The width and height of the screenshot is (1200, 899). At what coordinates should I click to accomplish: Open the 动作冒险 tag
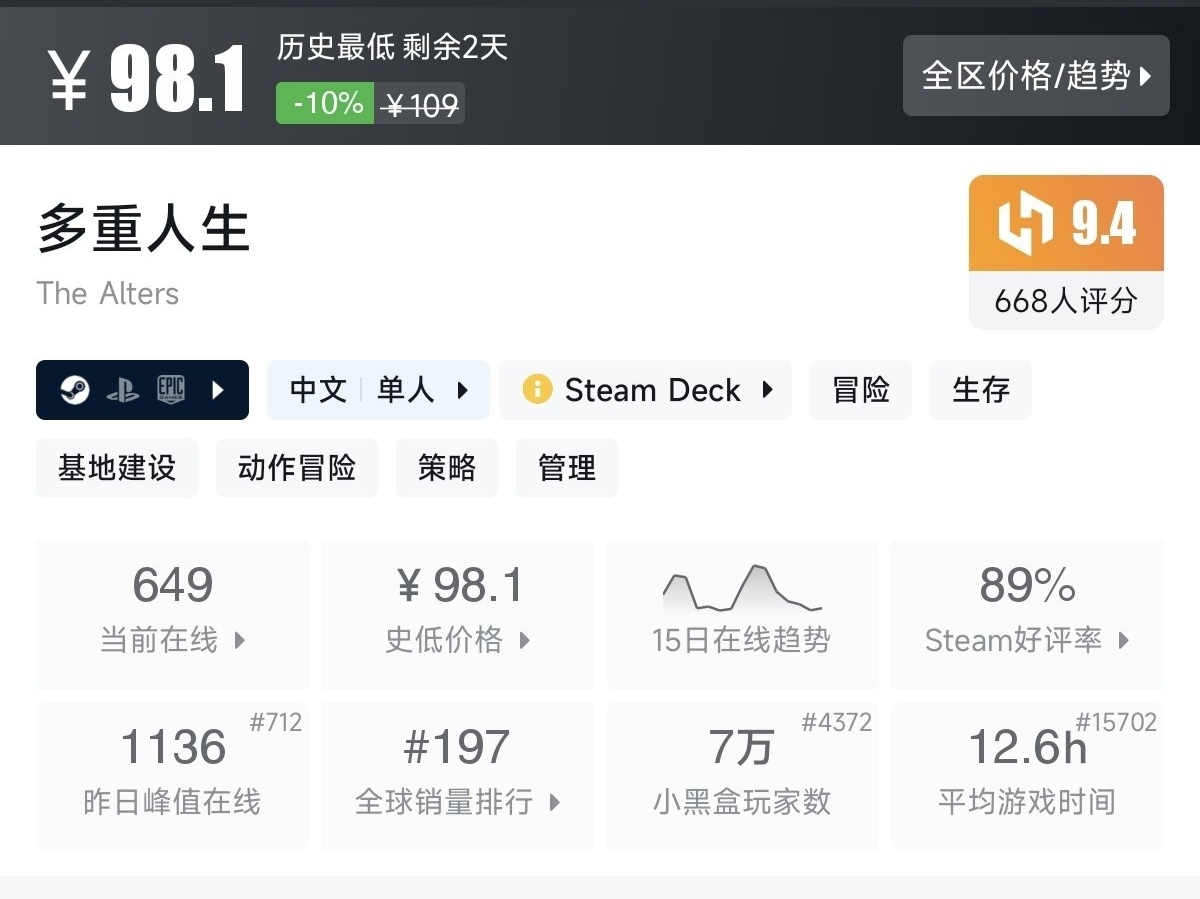tap(297, 468)
